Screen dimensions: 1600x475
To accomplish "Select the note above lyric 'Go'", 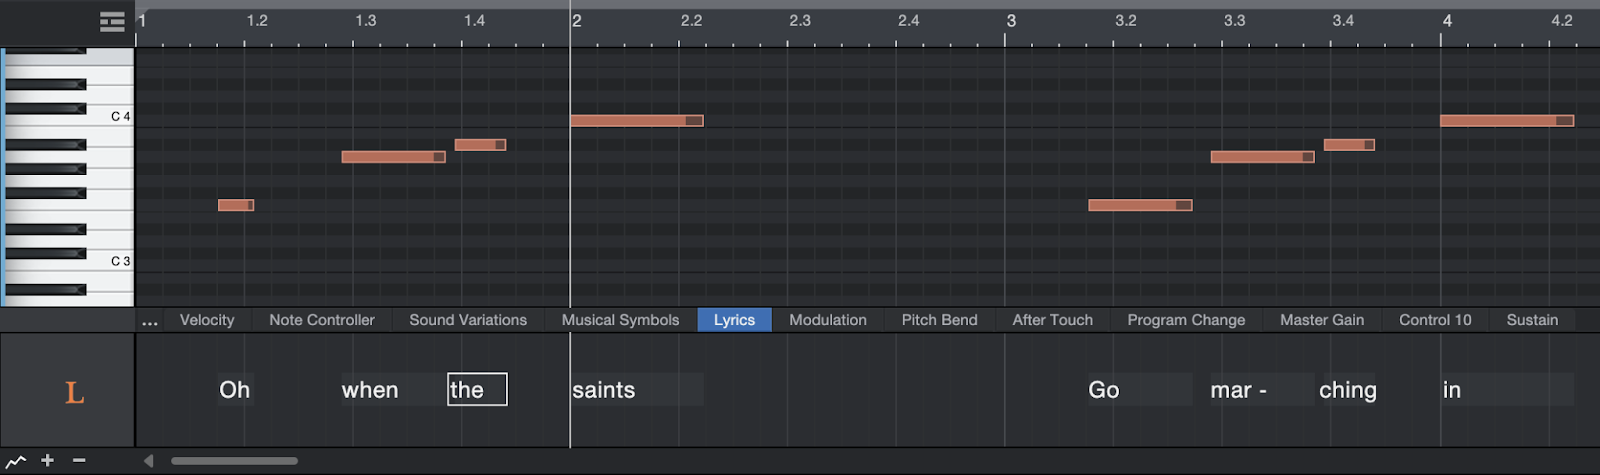I will point(1140,205).
